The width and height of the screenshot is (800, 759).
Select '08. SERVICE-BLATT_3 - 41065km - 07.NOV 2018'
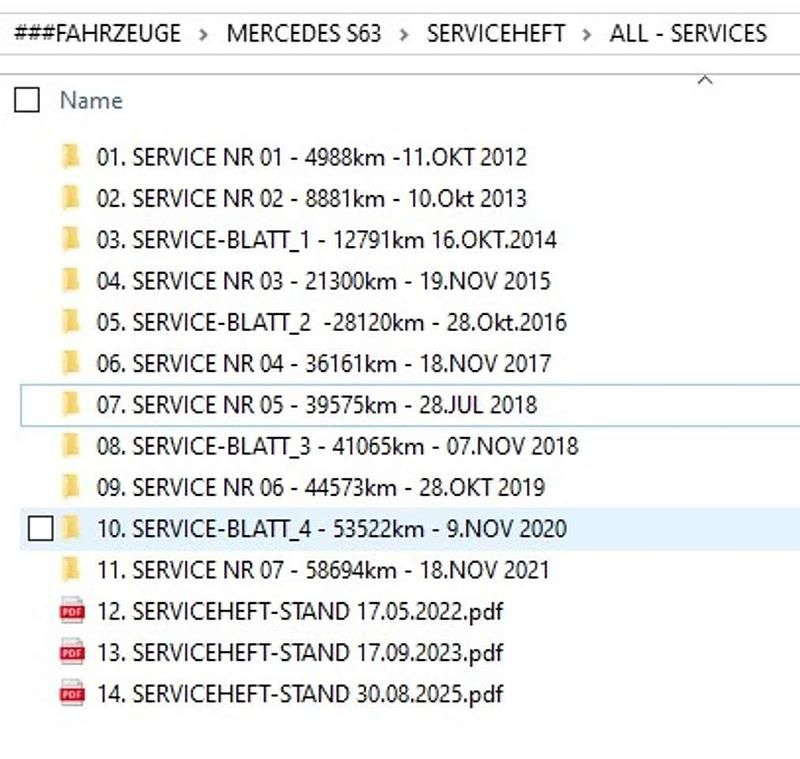pos(337,446)
